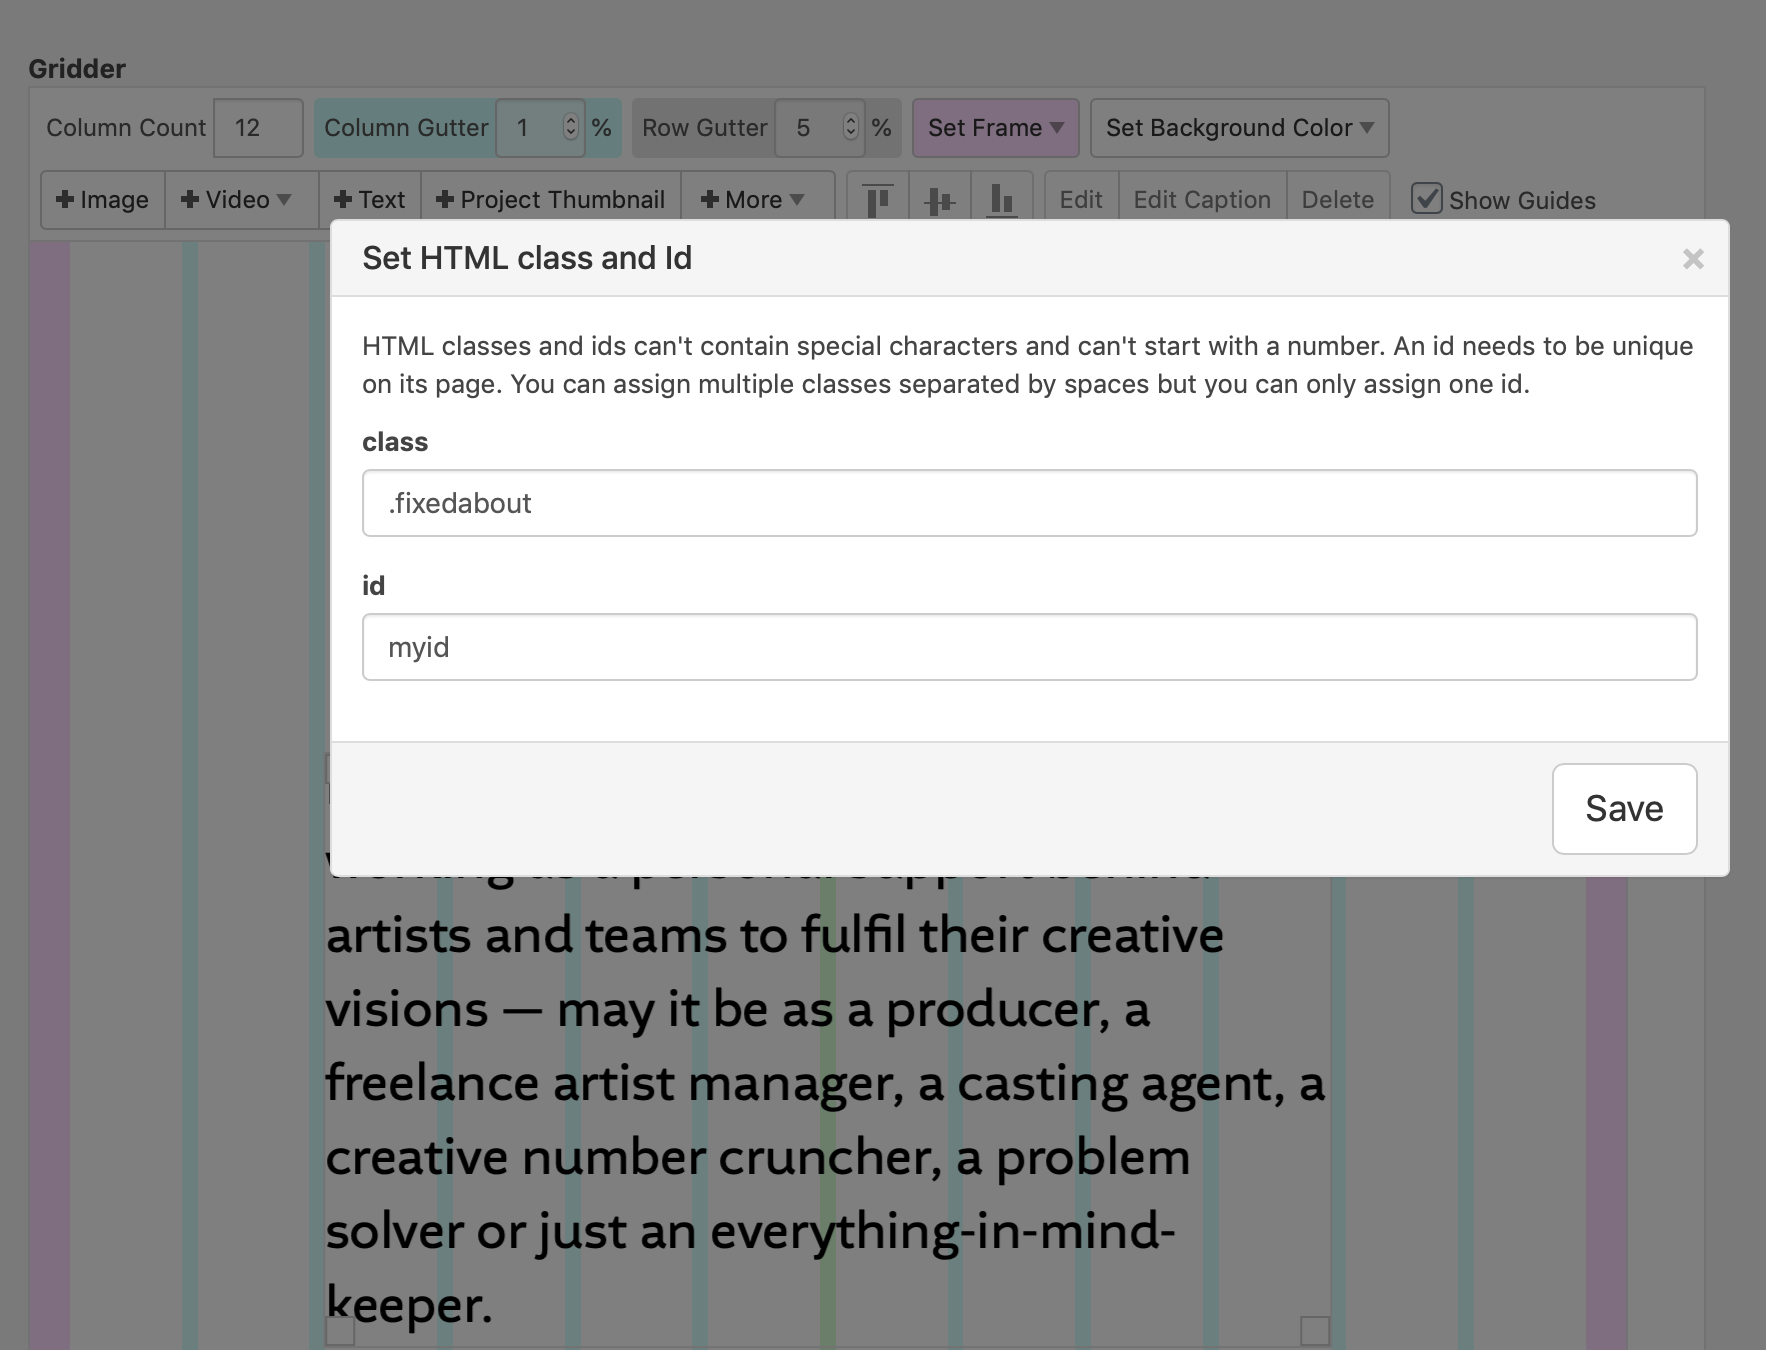Close the Set HTML class dialog

(x=1692, y=259)
